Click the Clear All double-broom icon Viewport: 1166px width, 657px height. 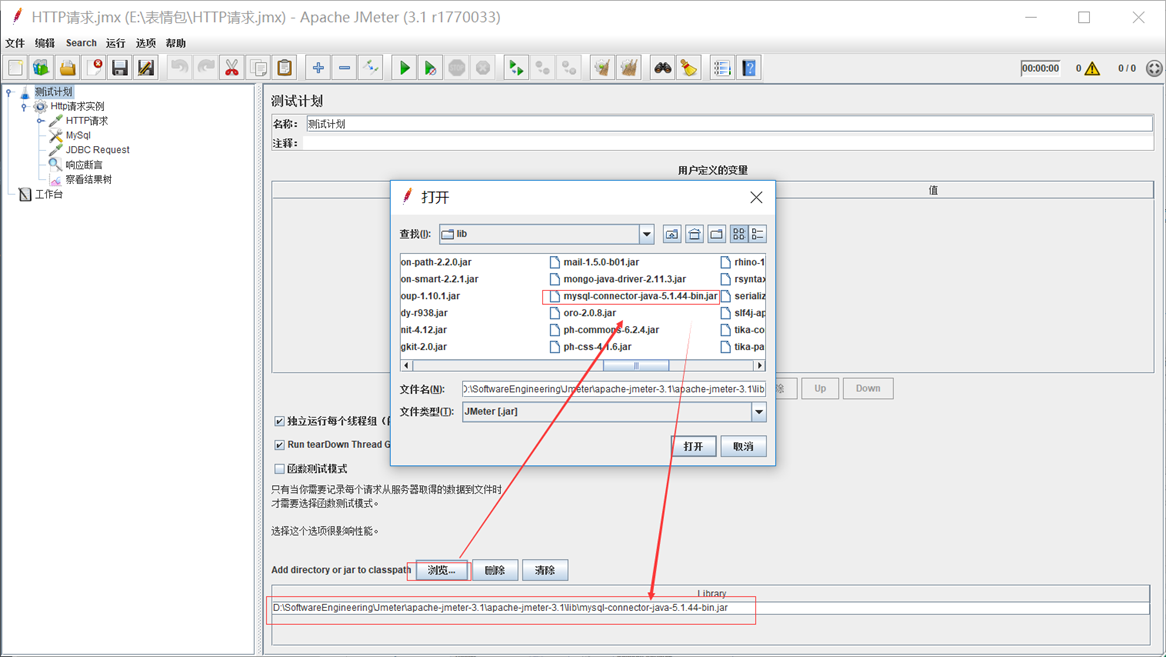click(x=629, y=68)
